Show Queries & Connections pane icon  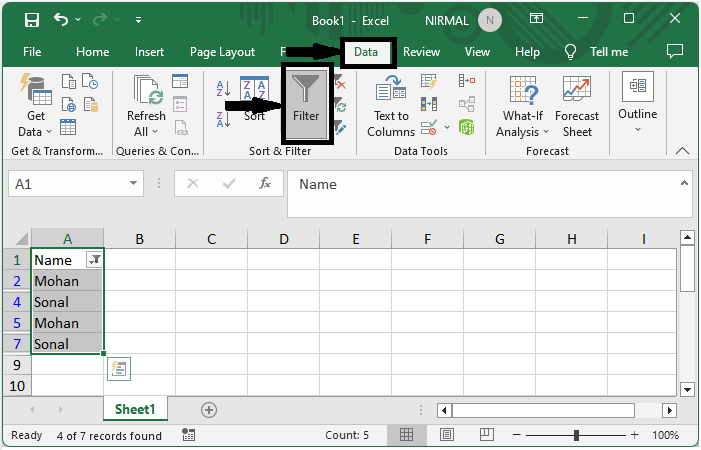tap(180, 81)
